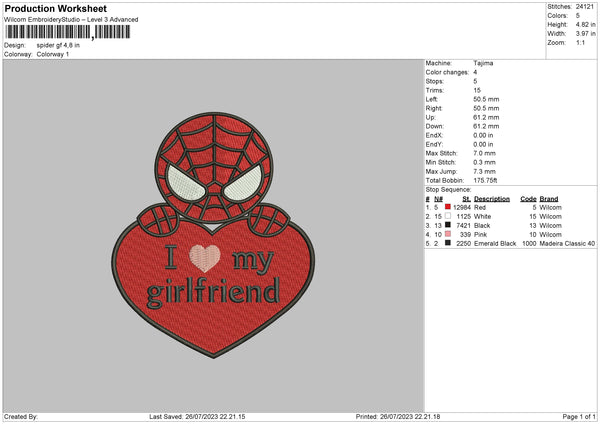
Task: Click the Description column header
Action: [x=492, y=199]
